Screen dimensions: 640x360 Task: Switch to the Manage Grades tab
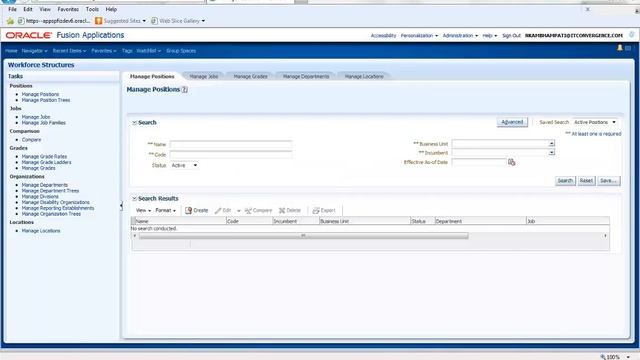coord(250,76)
